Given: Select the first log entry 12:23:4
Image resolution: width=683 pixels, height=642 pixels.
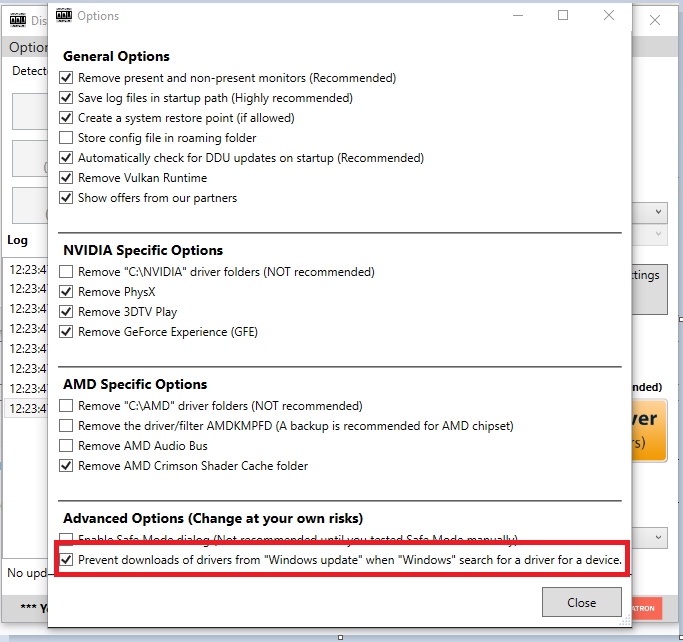Looking at the screenshot, I should (x=27, y=270).
